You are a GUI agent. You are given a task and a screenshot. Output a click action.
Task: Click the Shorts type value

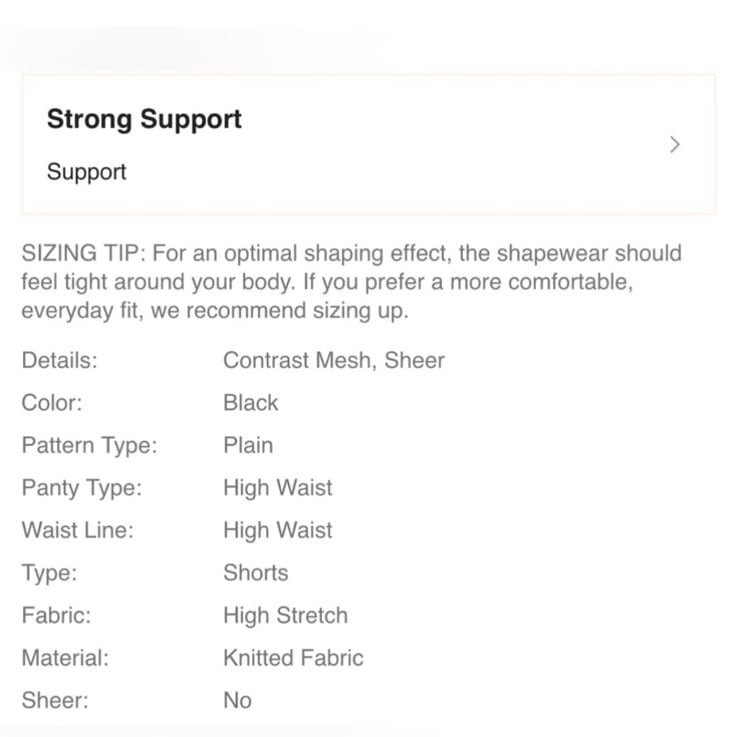(x=256, y=573)
